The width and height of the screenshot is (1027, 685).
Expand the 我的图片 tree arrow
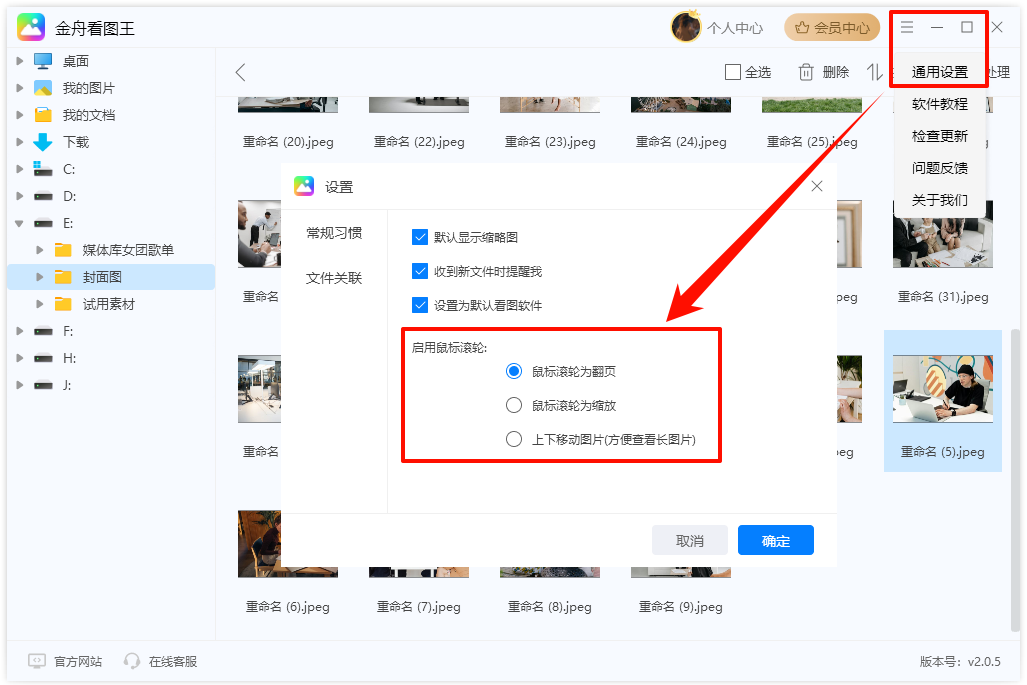tap(19, 88)
